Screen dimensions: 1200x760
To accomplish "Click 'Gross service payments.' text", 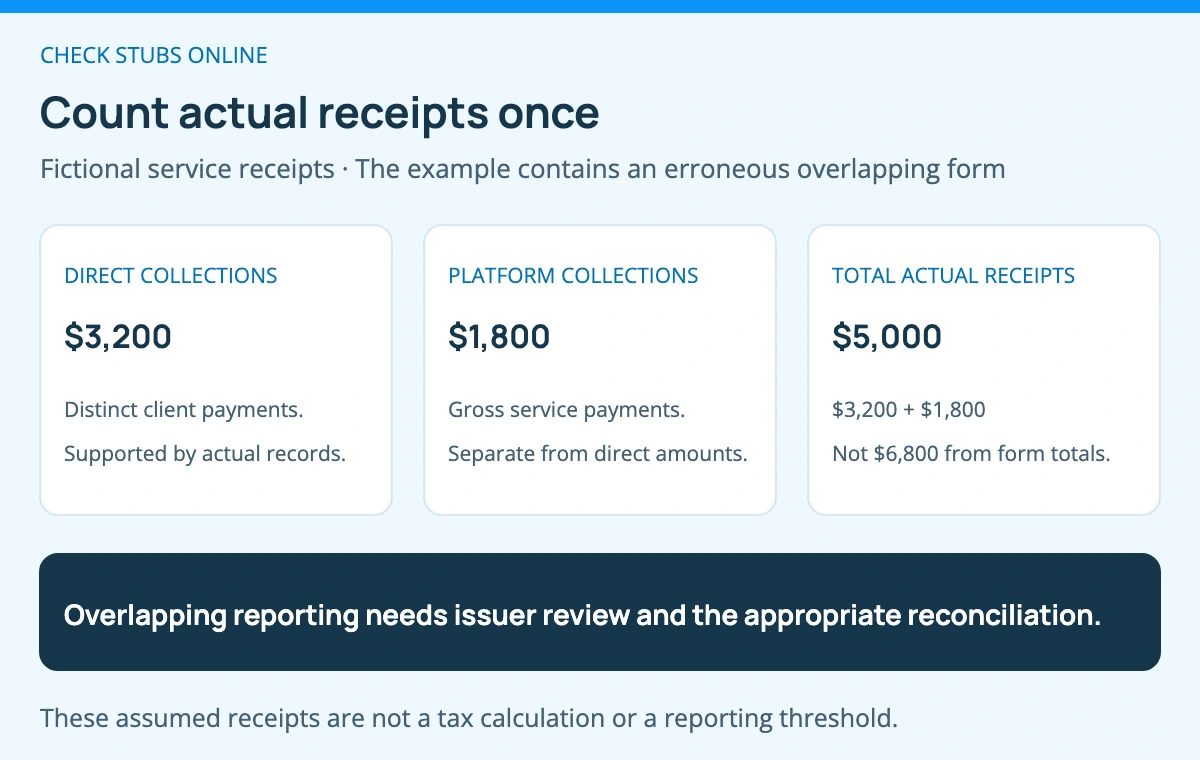I will coord(567,410).
